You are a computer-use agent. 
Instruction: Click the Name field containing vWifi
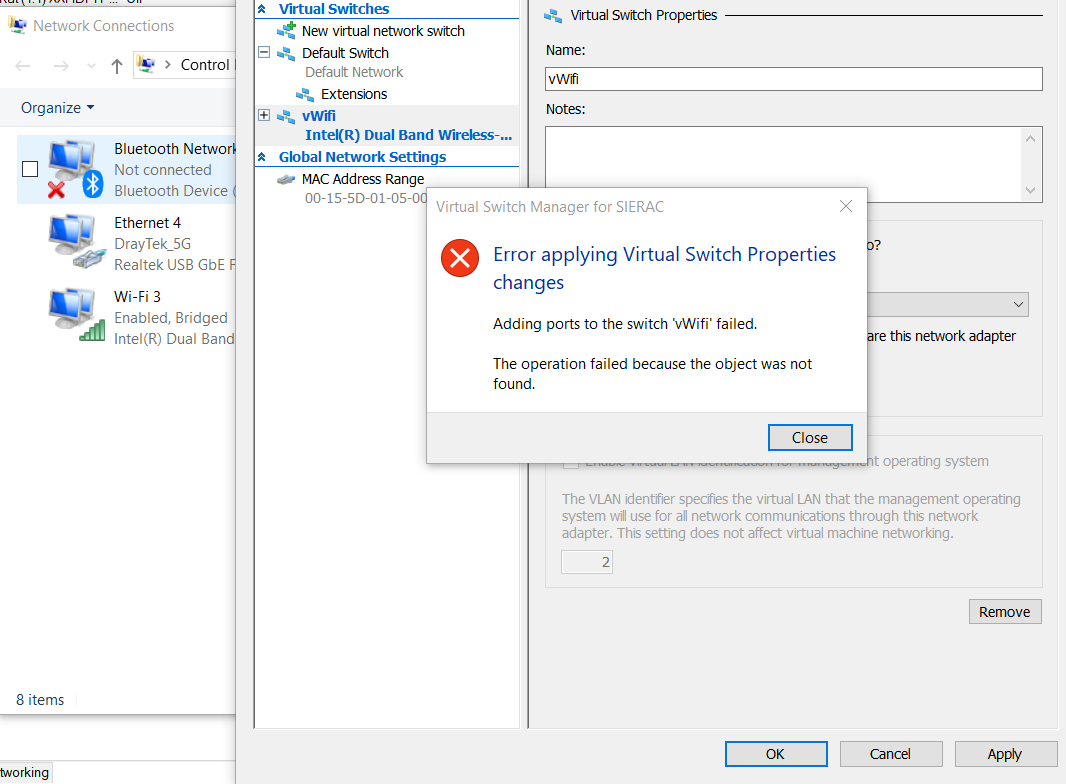pos(793,79)
